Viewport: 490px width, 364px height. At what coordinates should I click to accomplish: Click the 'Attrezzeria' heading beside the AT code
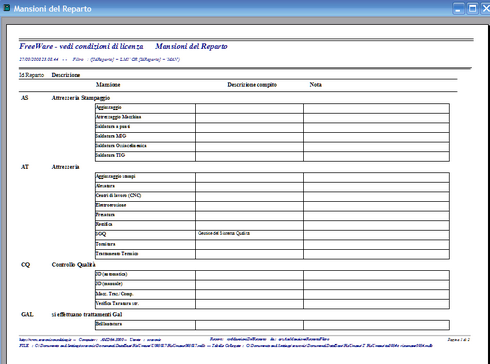click(x=65, y=167)
